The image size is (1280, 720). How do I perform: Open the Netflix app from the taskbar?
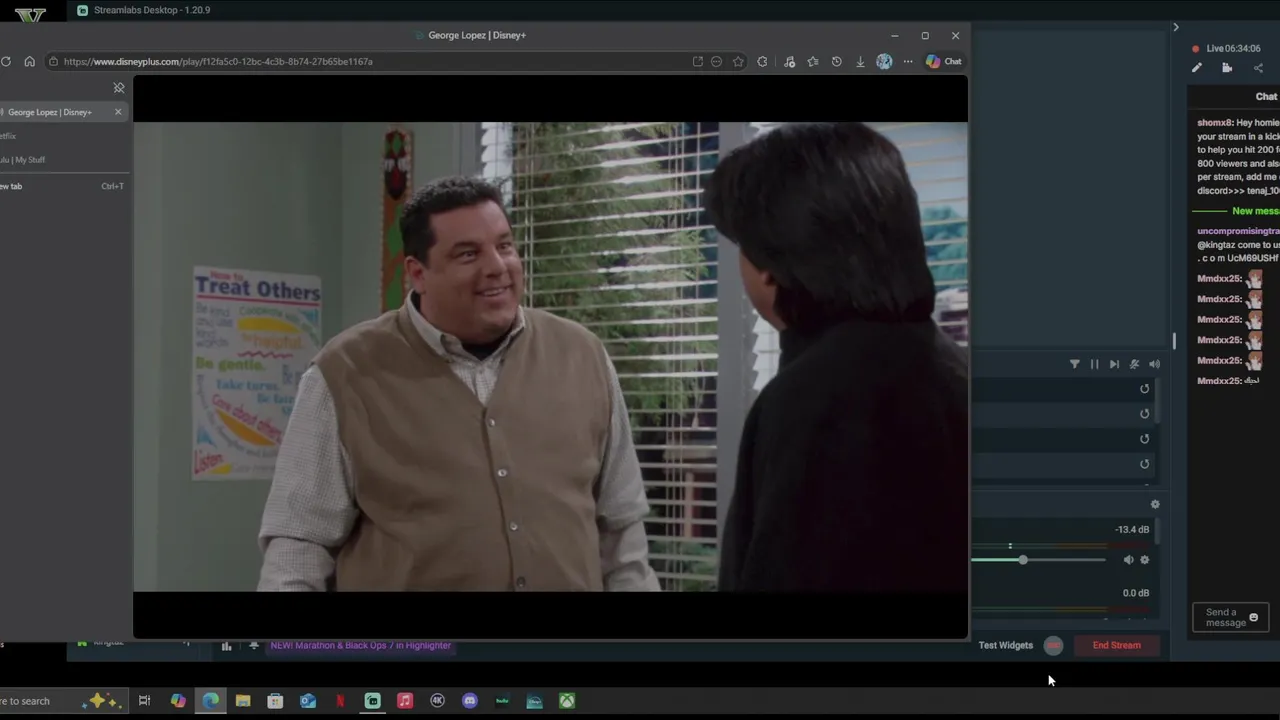click(340, 701)
